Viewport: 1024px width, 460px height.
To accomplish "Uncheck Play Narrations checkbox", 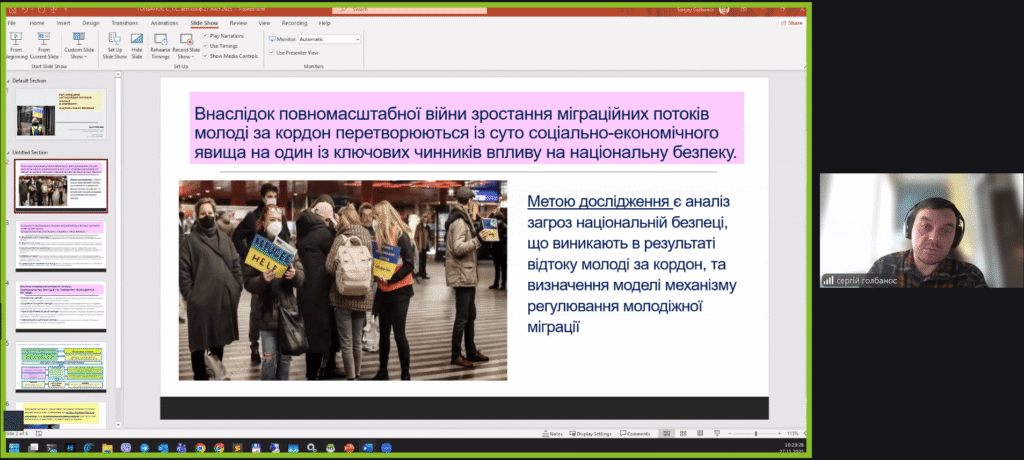I will [x=206, y=36].
